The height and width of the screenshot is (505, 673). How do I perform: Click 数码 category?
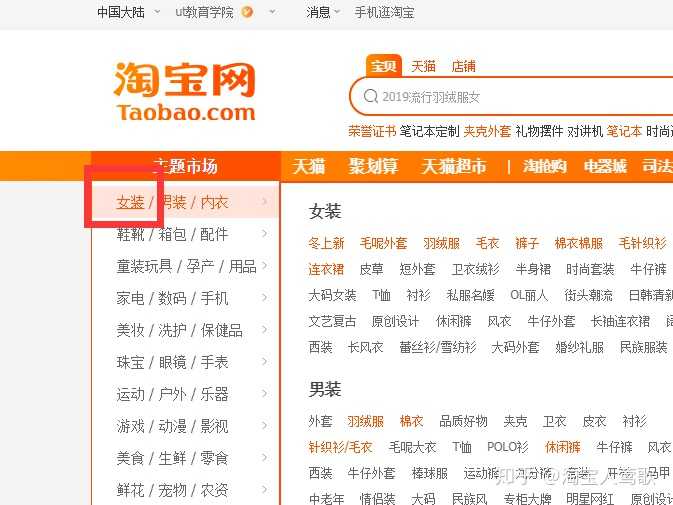point(172,298)
